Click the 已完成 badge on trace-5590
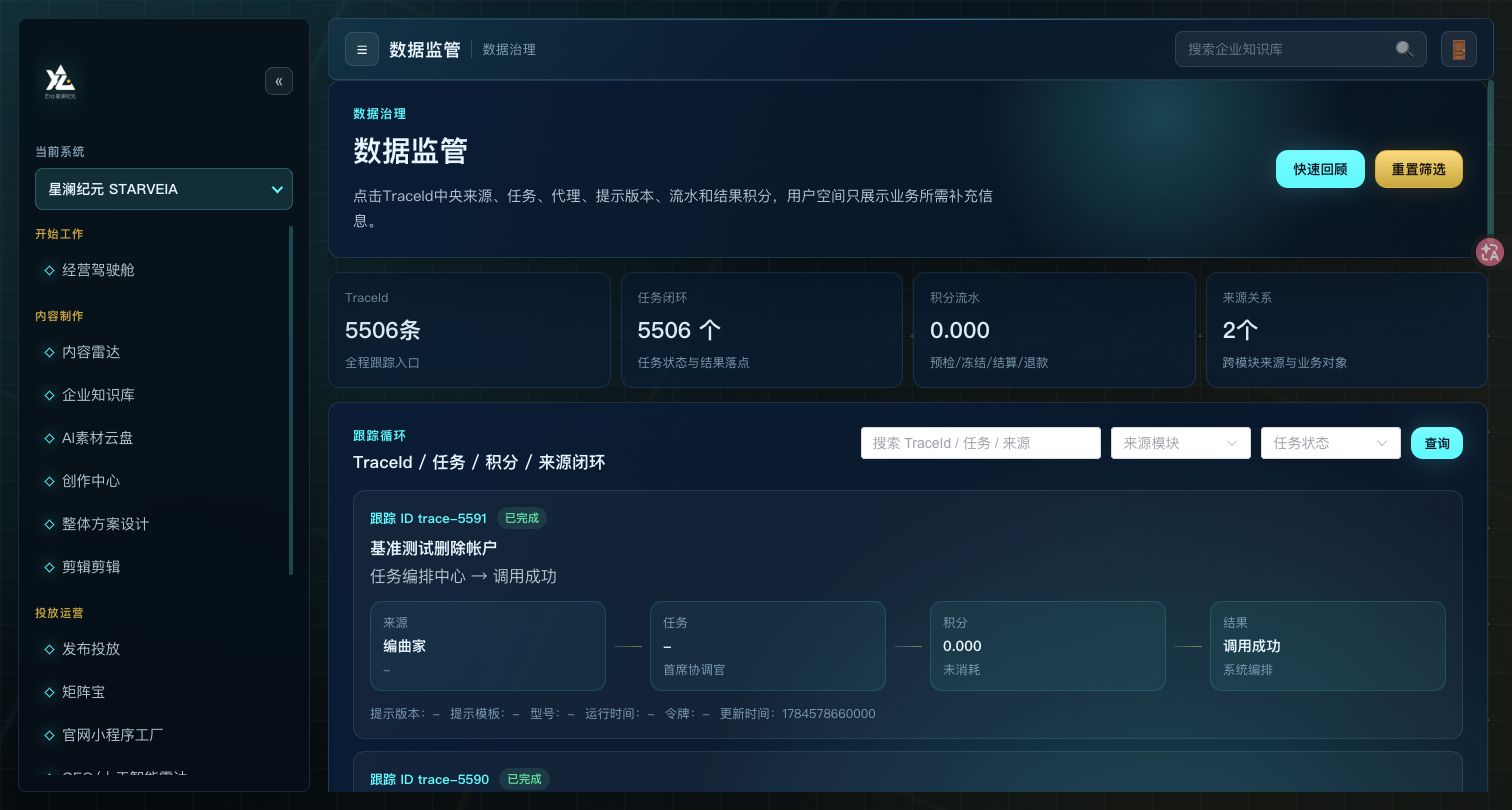The width and height of the screenshot is (1512, 810). click(524, 779)
